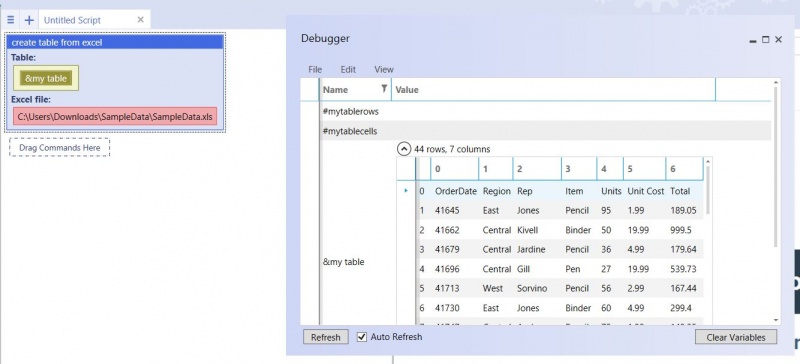Click the Debugger scrollbar up arrow
800x364 pixels.
pos(776,82)
